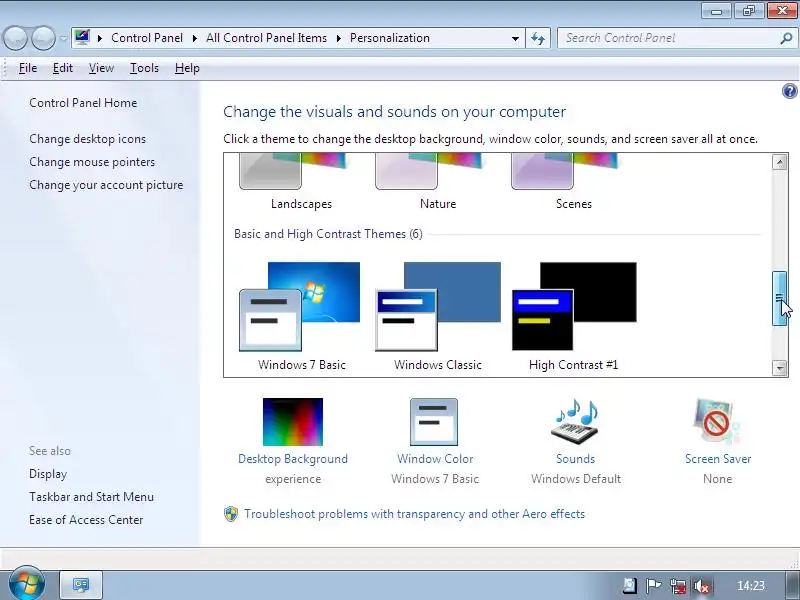Open Desktop Background settings icon
Screen dimensions: 800x600
[293, 422]
